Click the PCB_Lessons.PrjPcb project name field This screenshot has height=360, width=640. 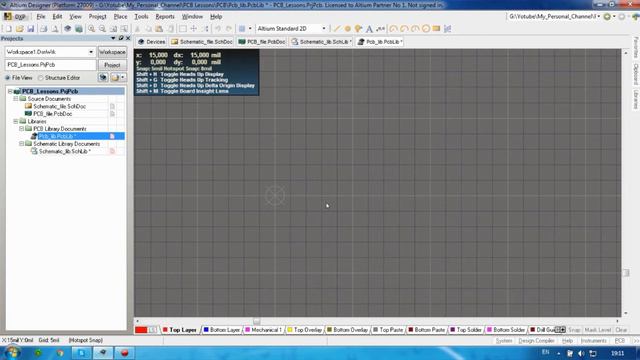point(51,65)
